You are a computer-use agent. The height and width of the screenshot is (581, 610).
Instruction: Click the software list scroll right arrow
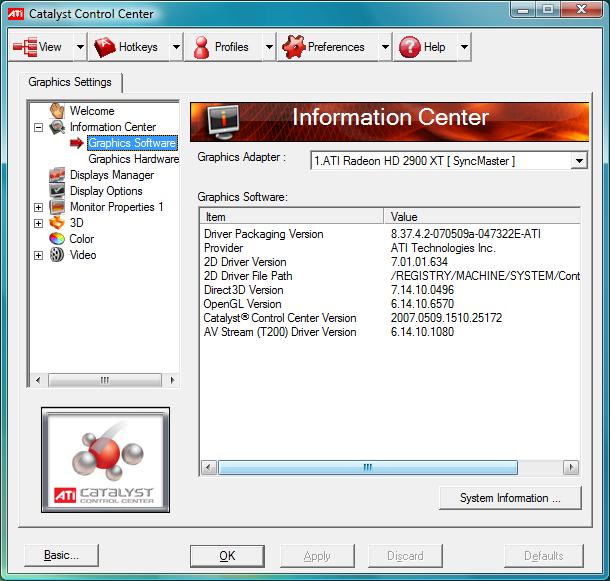571,467
